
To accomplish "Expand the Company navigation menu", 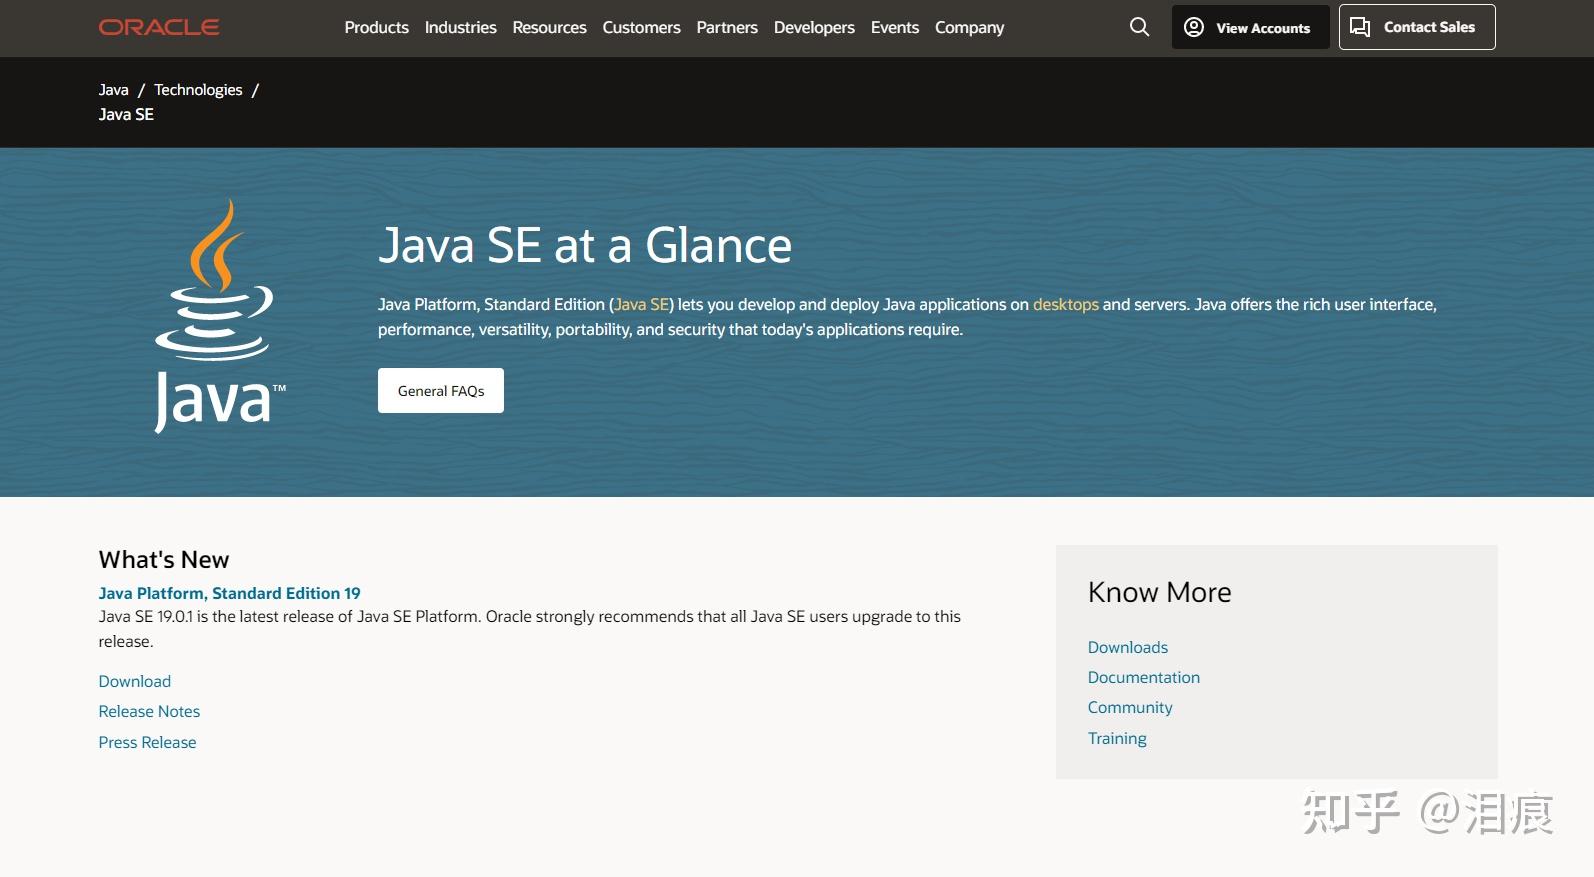I will pos(969,28).
